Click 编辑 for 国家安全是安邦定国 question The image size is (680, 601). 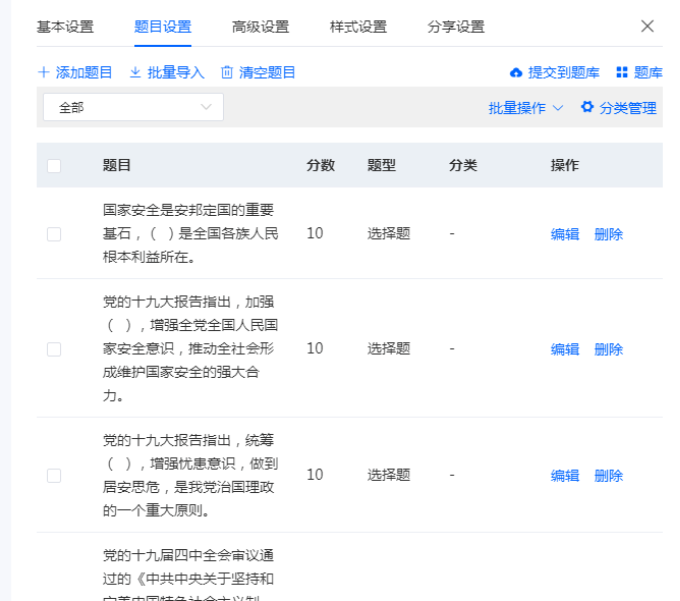pos(565,235)
